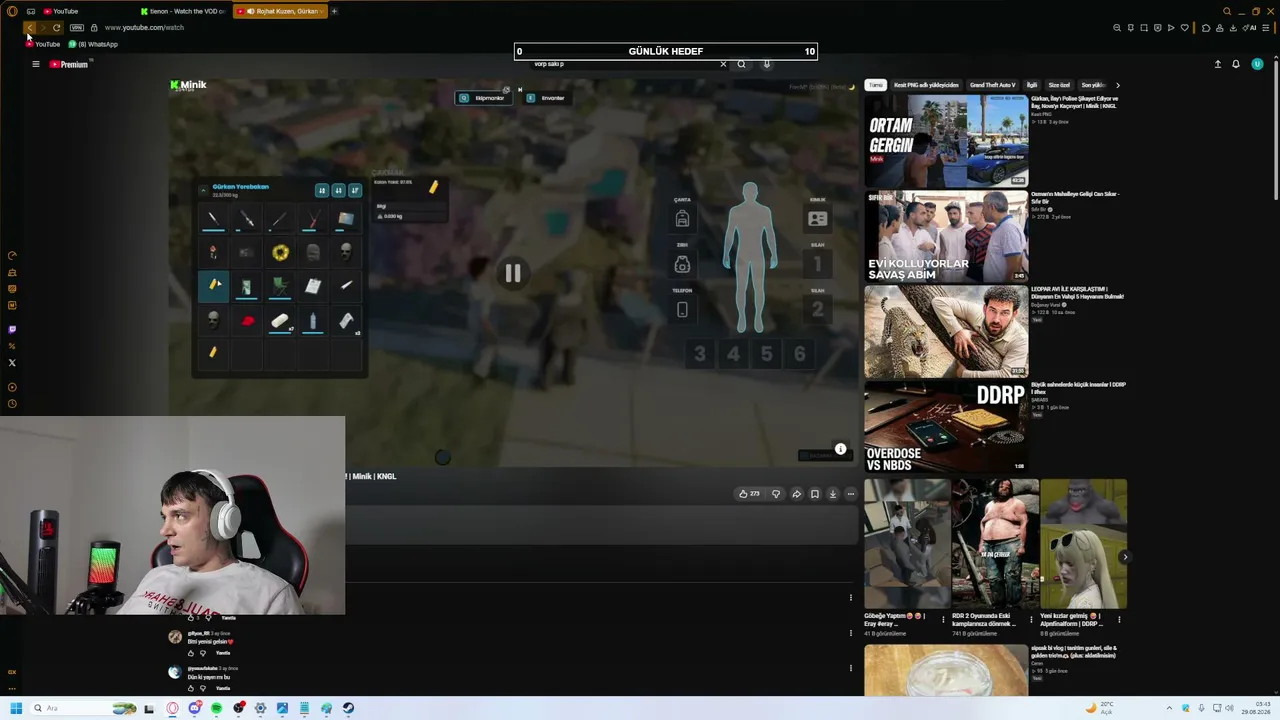The image size is (1280, 720).
Task: Open YouTube notifications bell
Action: [x=1236, y=64]
